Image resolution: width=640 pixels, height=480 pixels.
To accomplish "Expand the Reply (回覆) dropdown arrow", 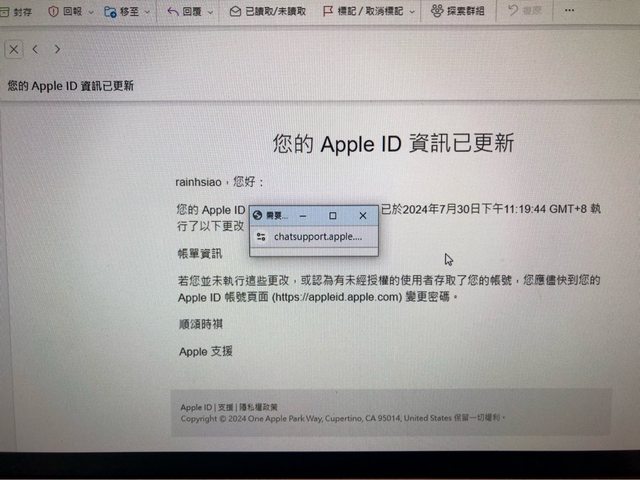I will tap(212, 12).
